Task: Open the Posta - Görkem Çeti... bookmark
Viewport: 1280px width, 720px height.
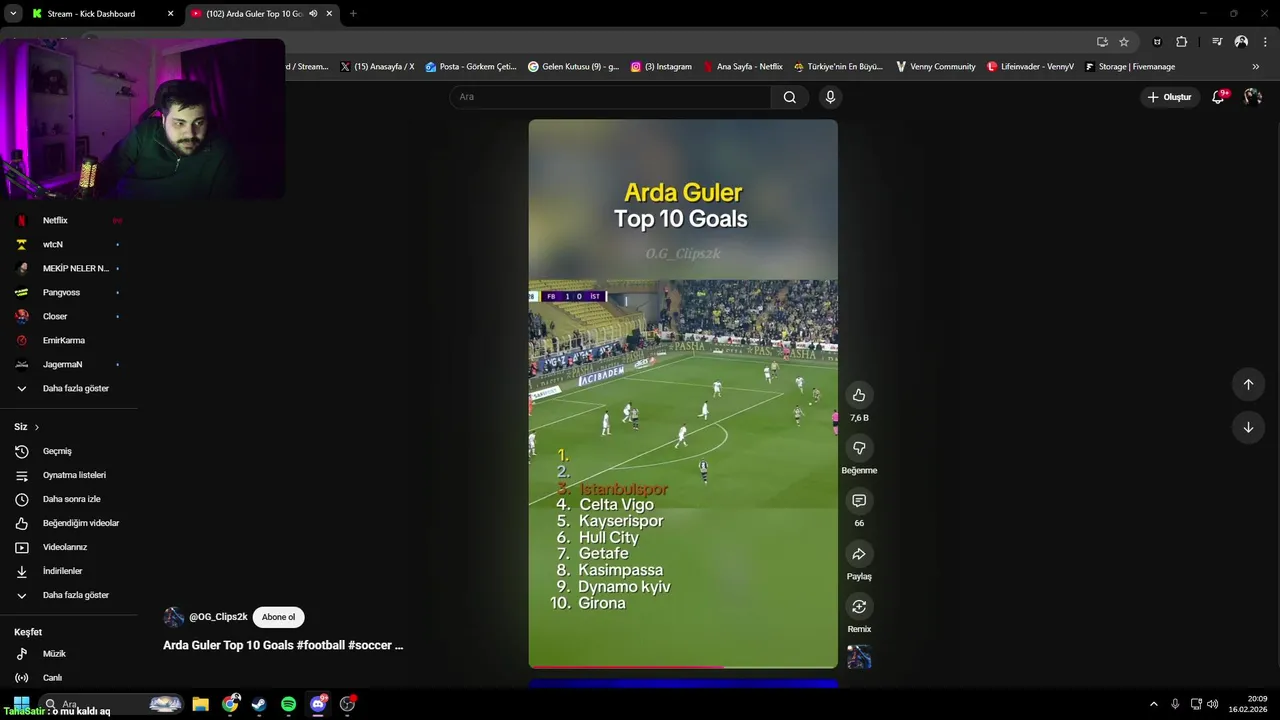Action: (471, 67)
